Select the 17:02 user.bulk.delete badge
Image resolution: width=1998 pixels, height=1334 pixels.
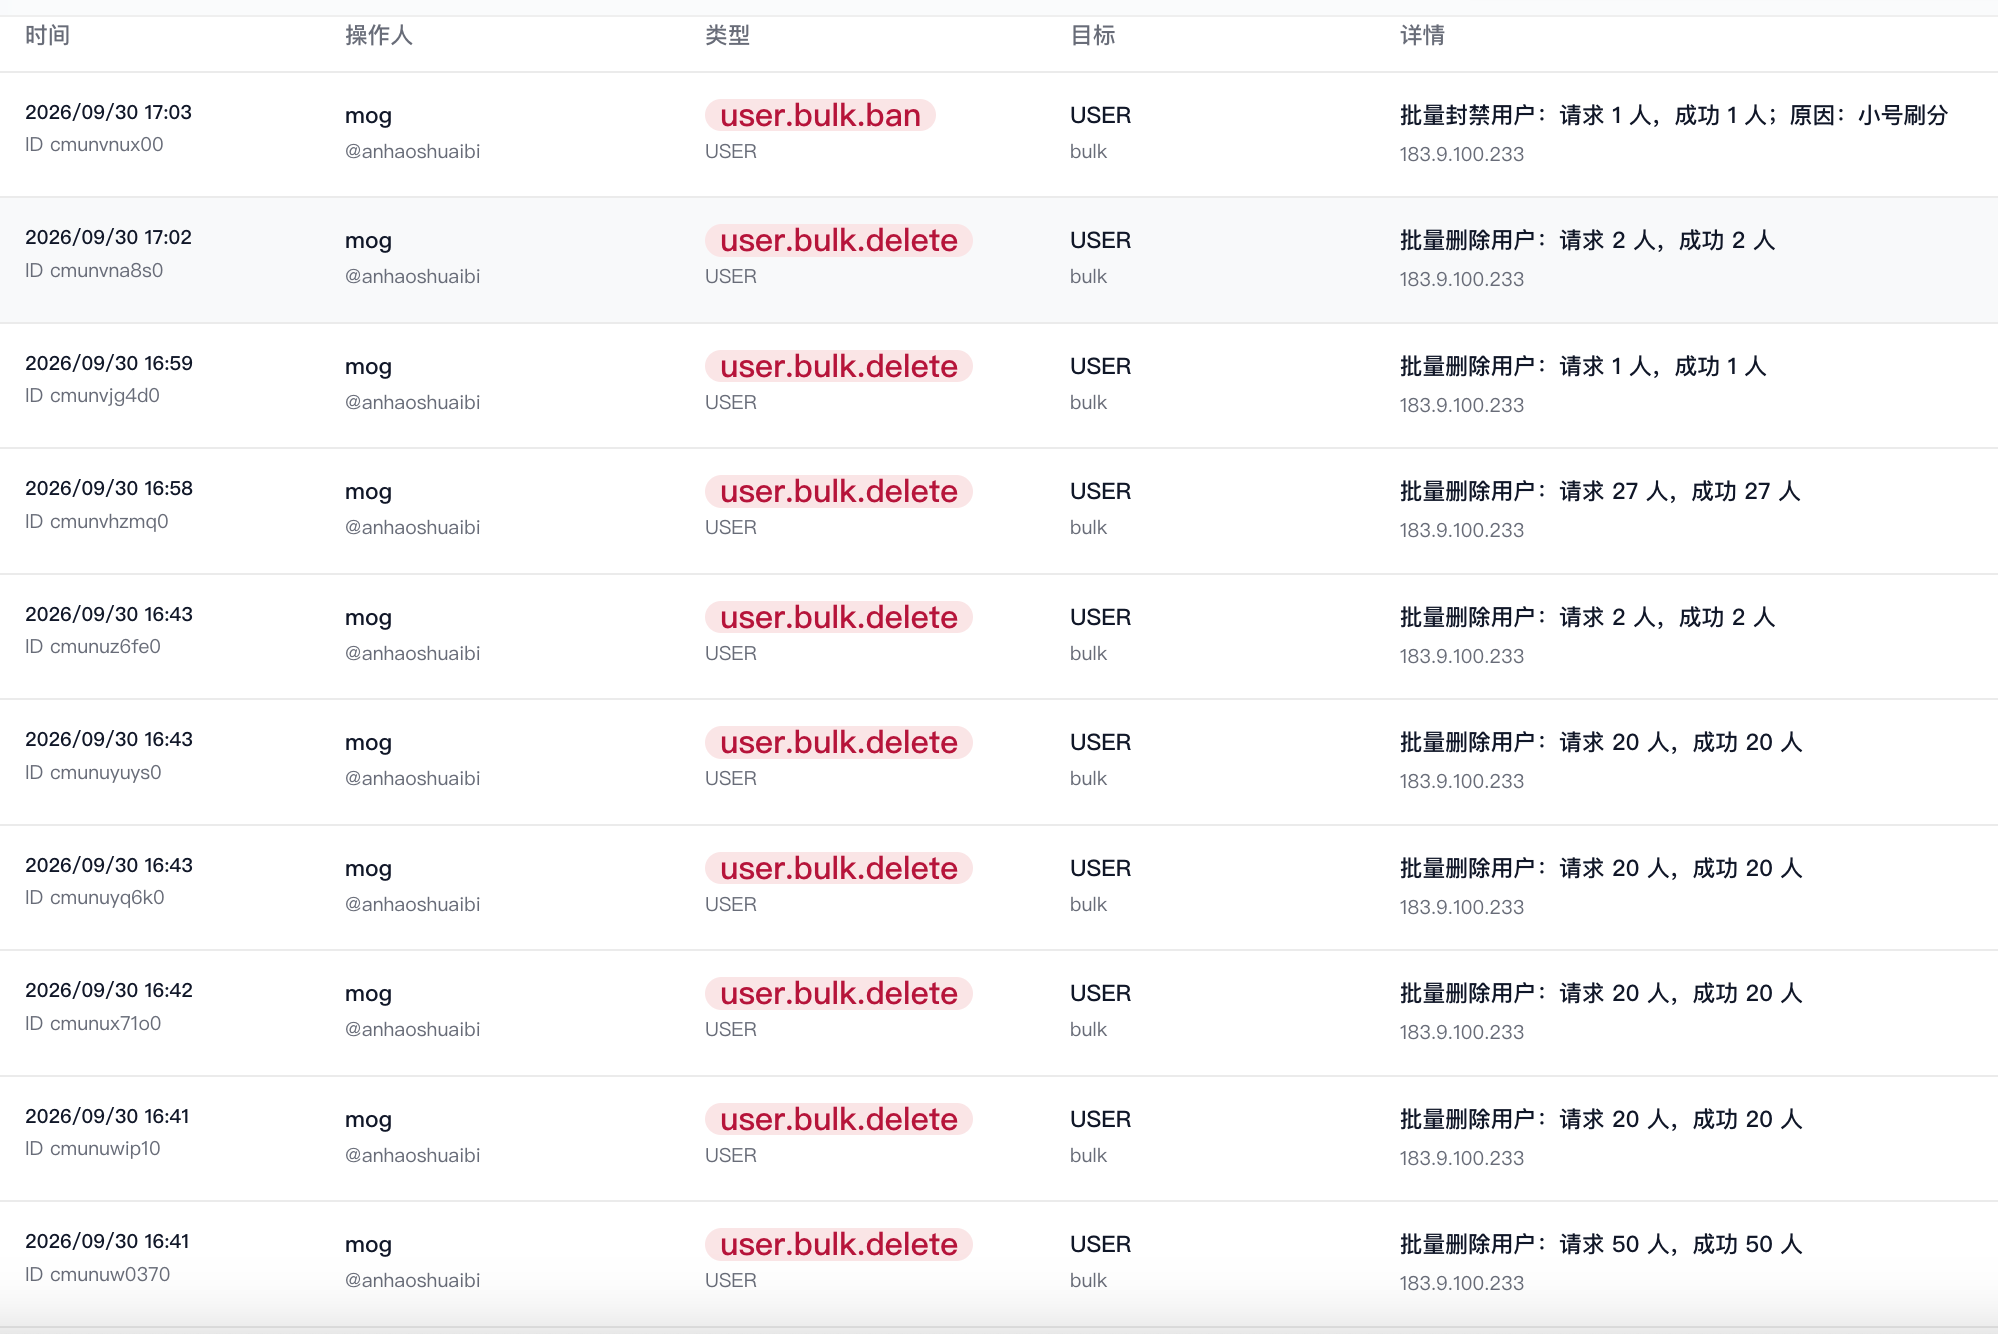[x=838, y=240]
